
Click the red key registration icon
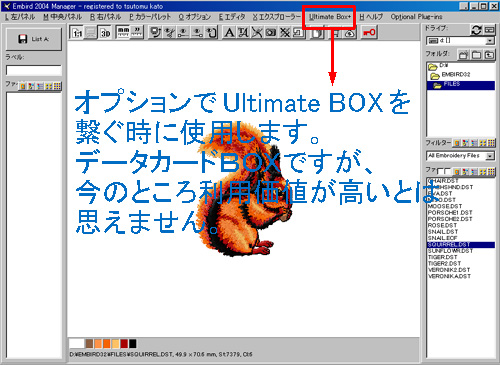tap(369, 32)
